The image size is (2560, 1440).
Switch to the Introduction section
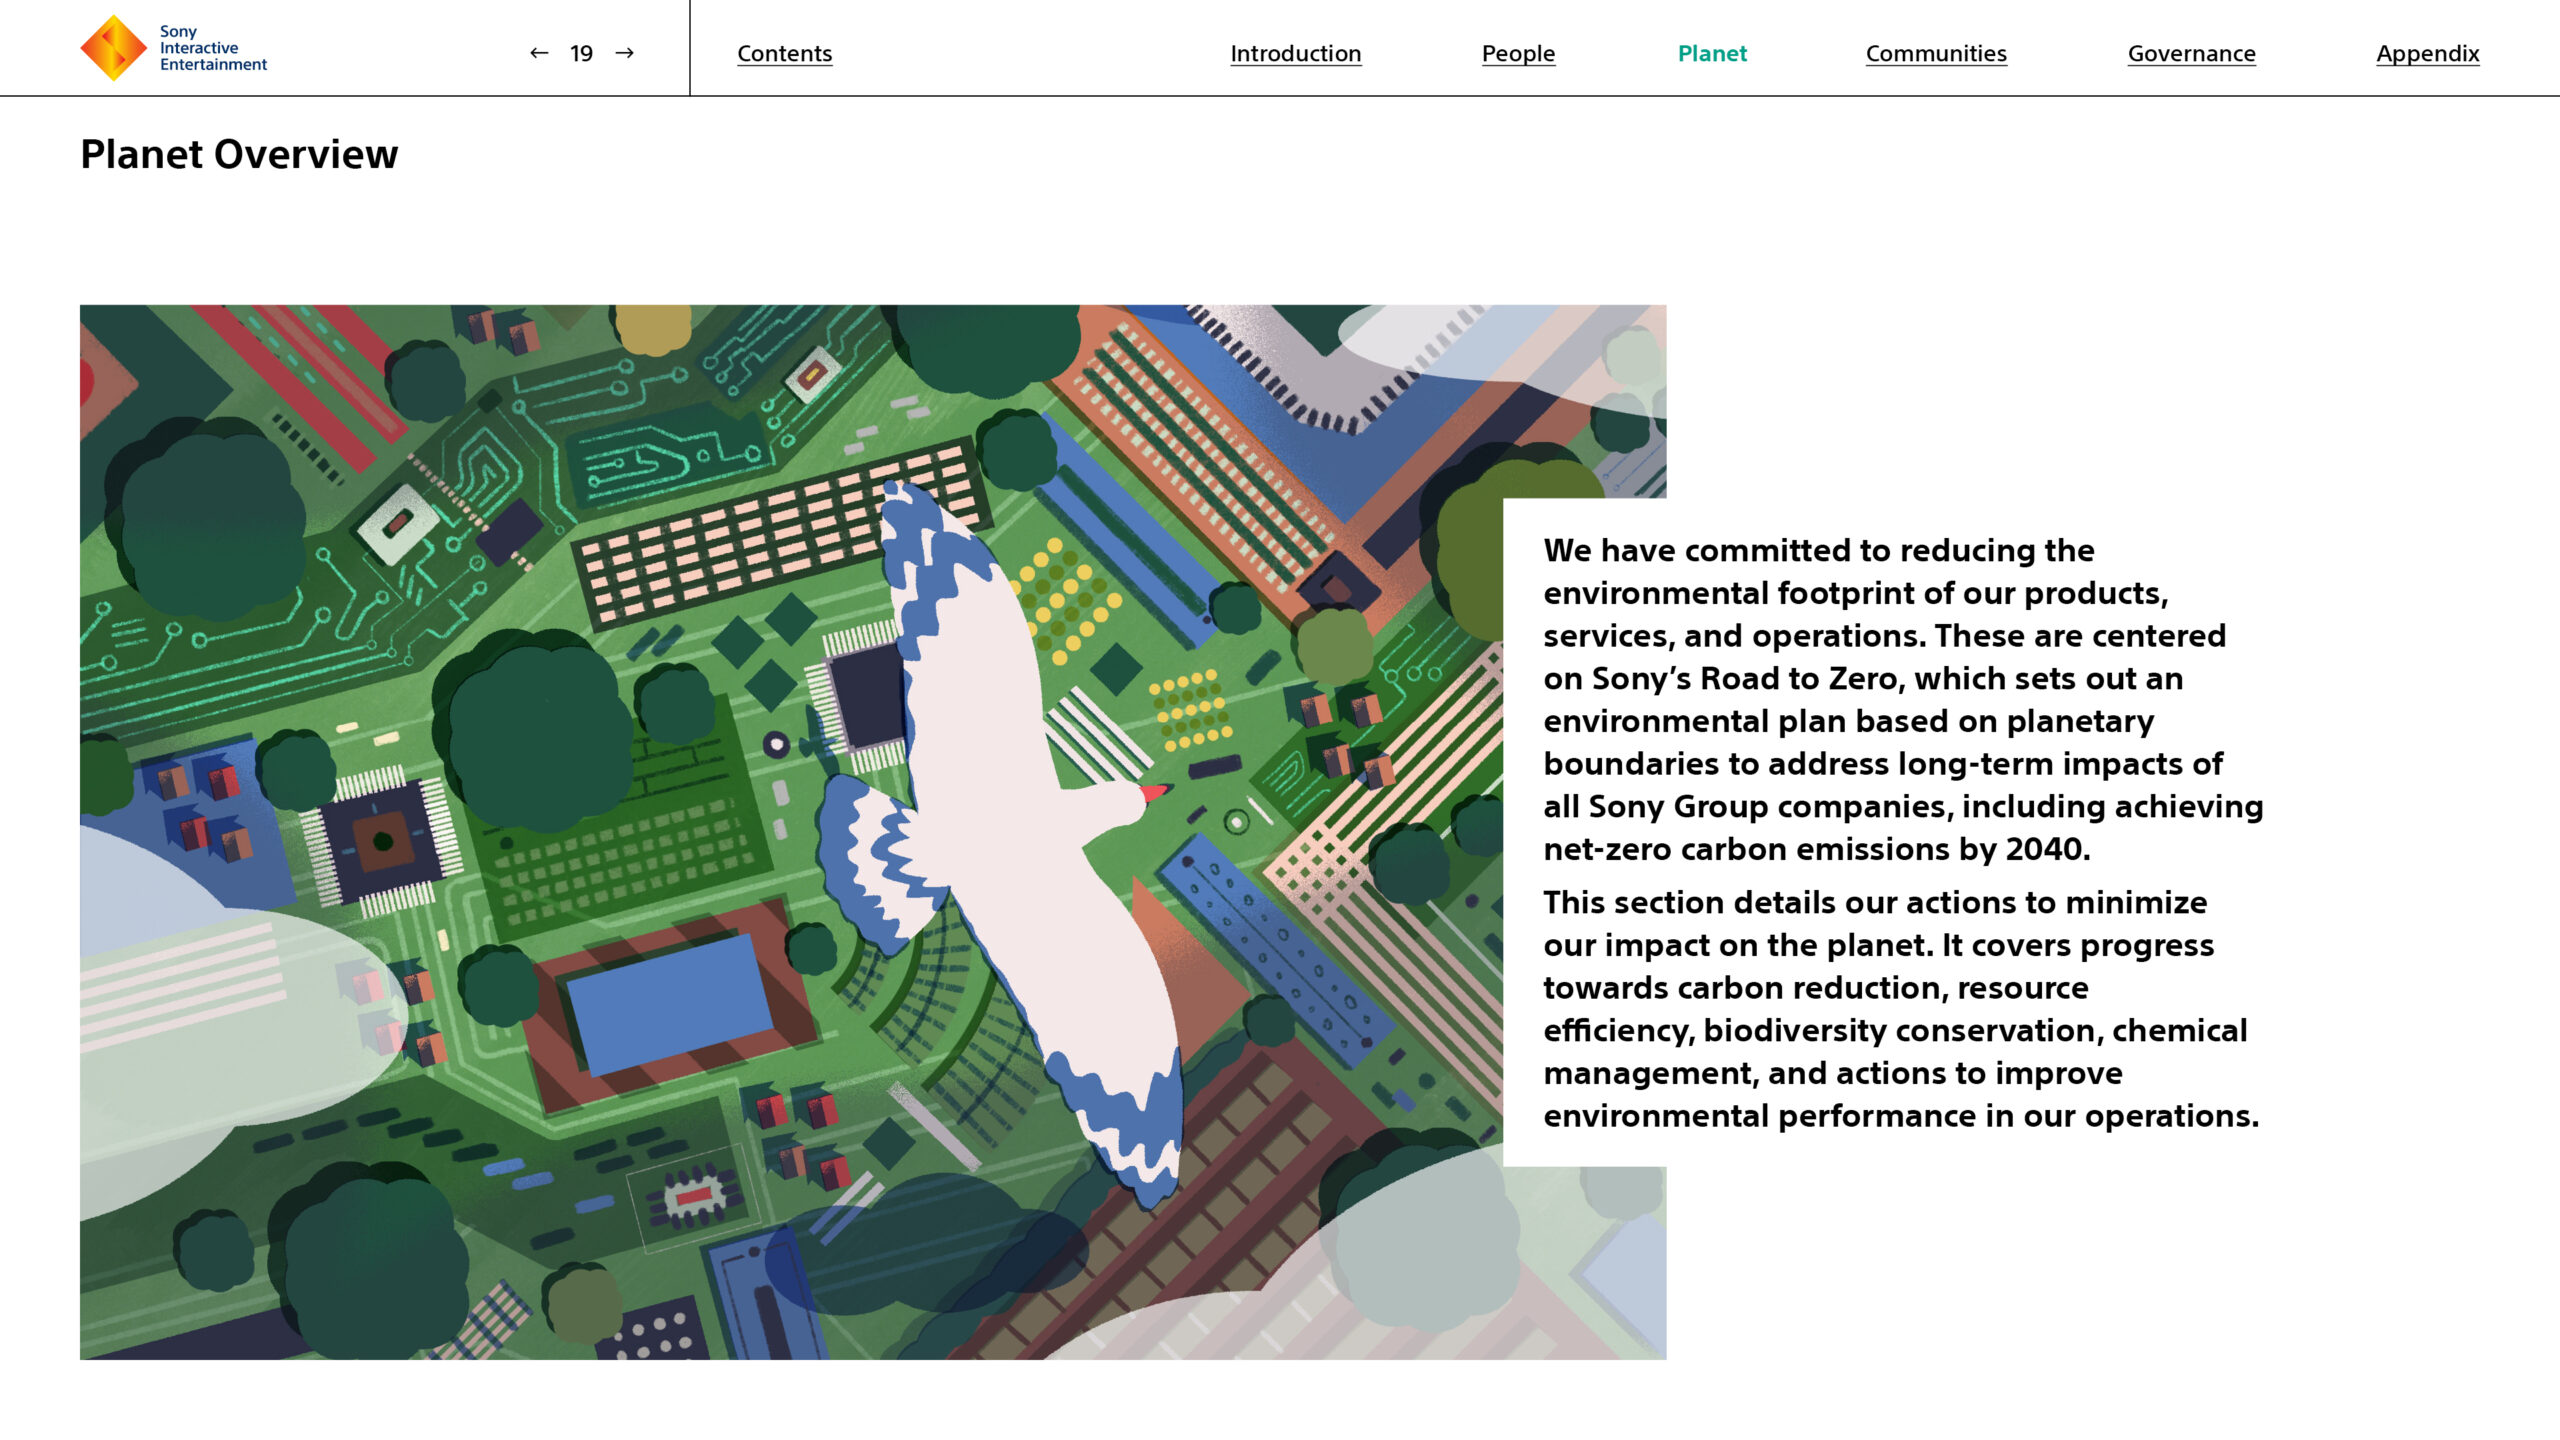1295,54
